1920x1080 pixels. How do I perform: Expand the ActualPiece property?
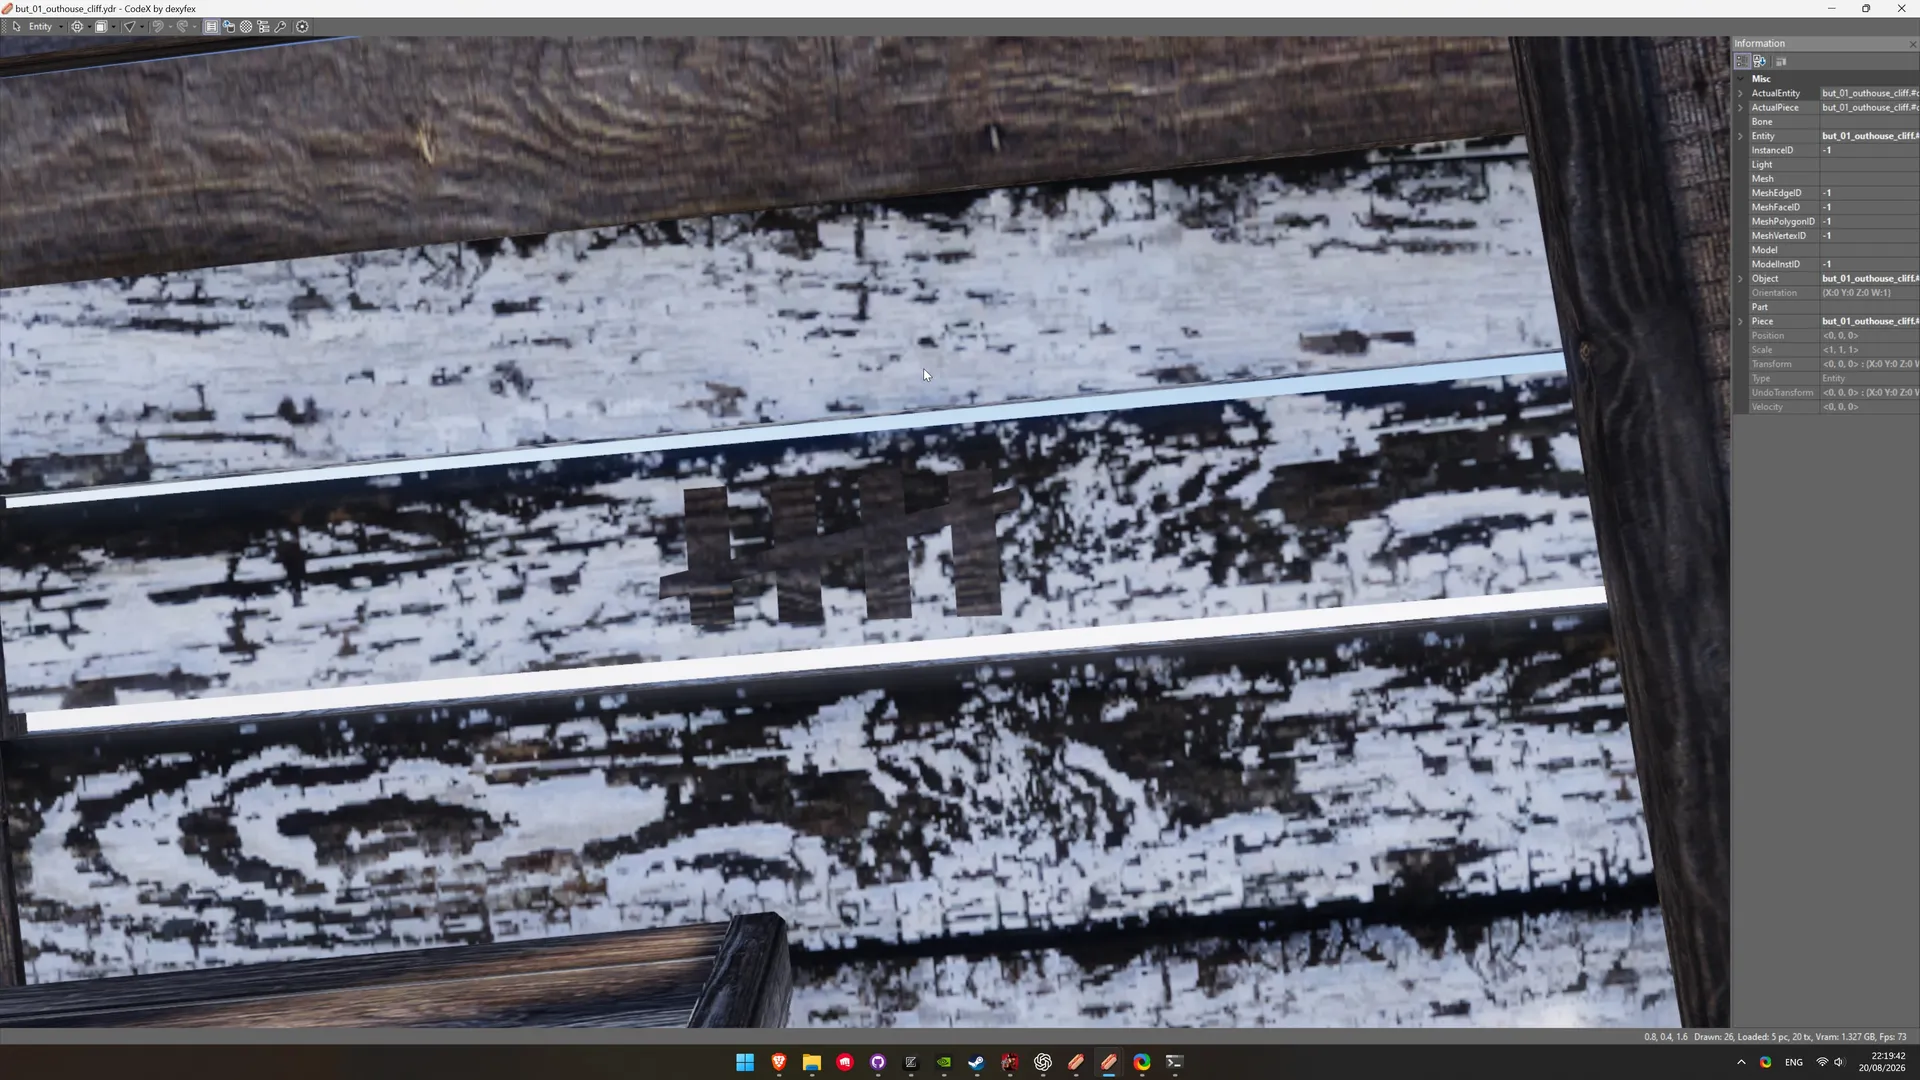pos(1740,108)
